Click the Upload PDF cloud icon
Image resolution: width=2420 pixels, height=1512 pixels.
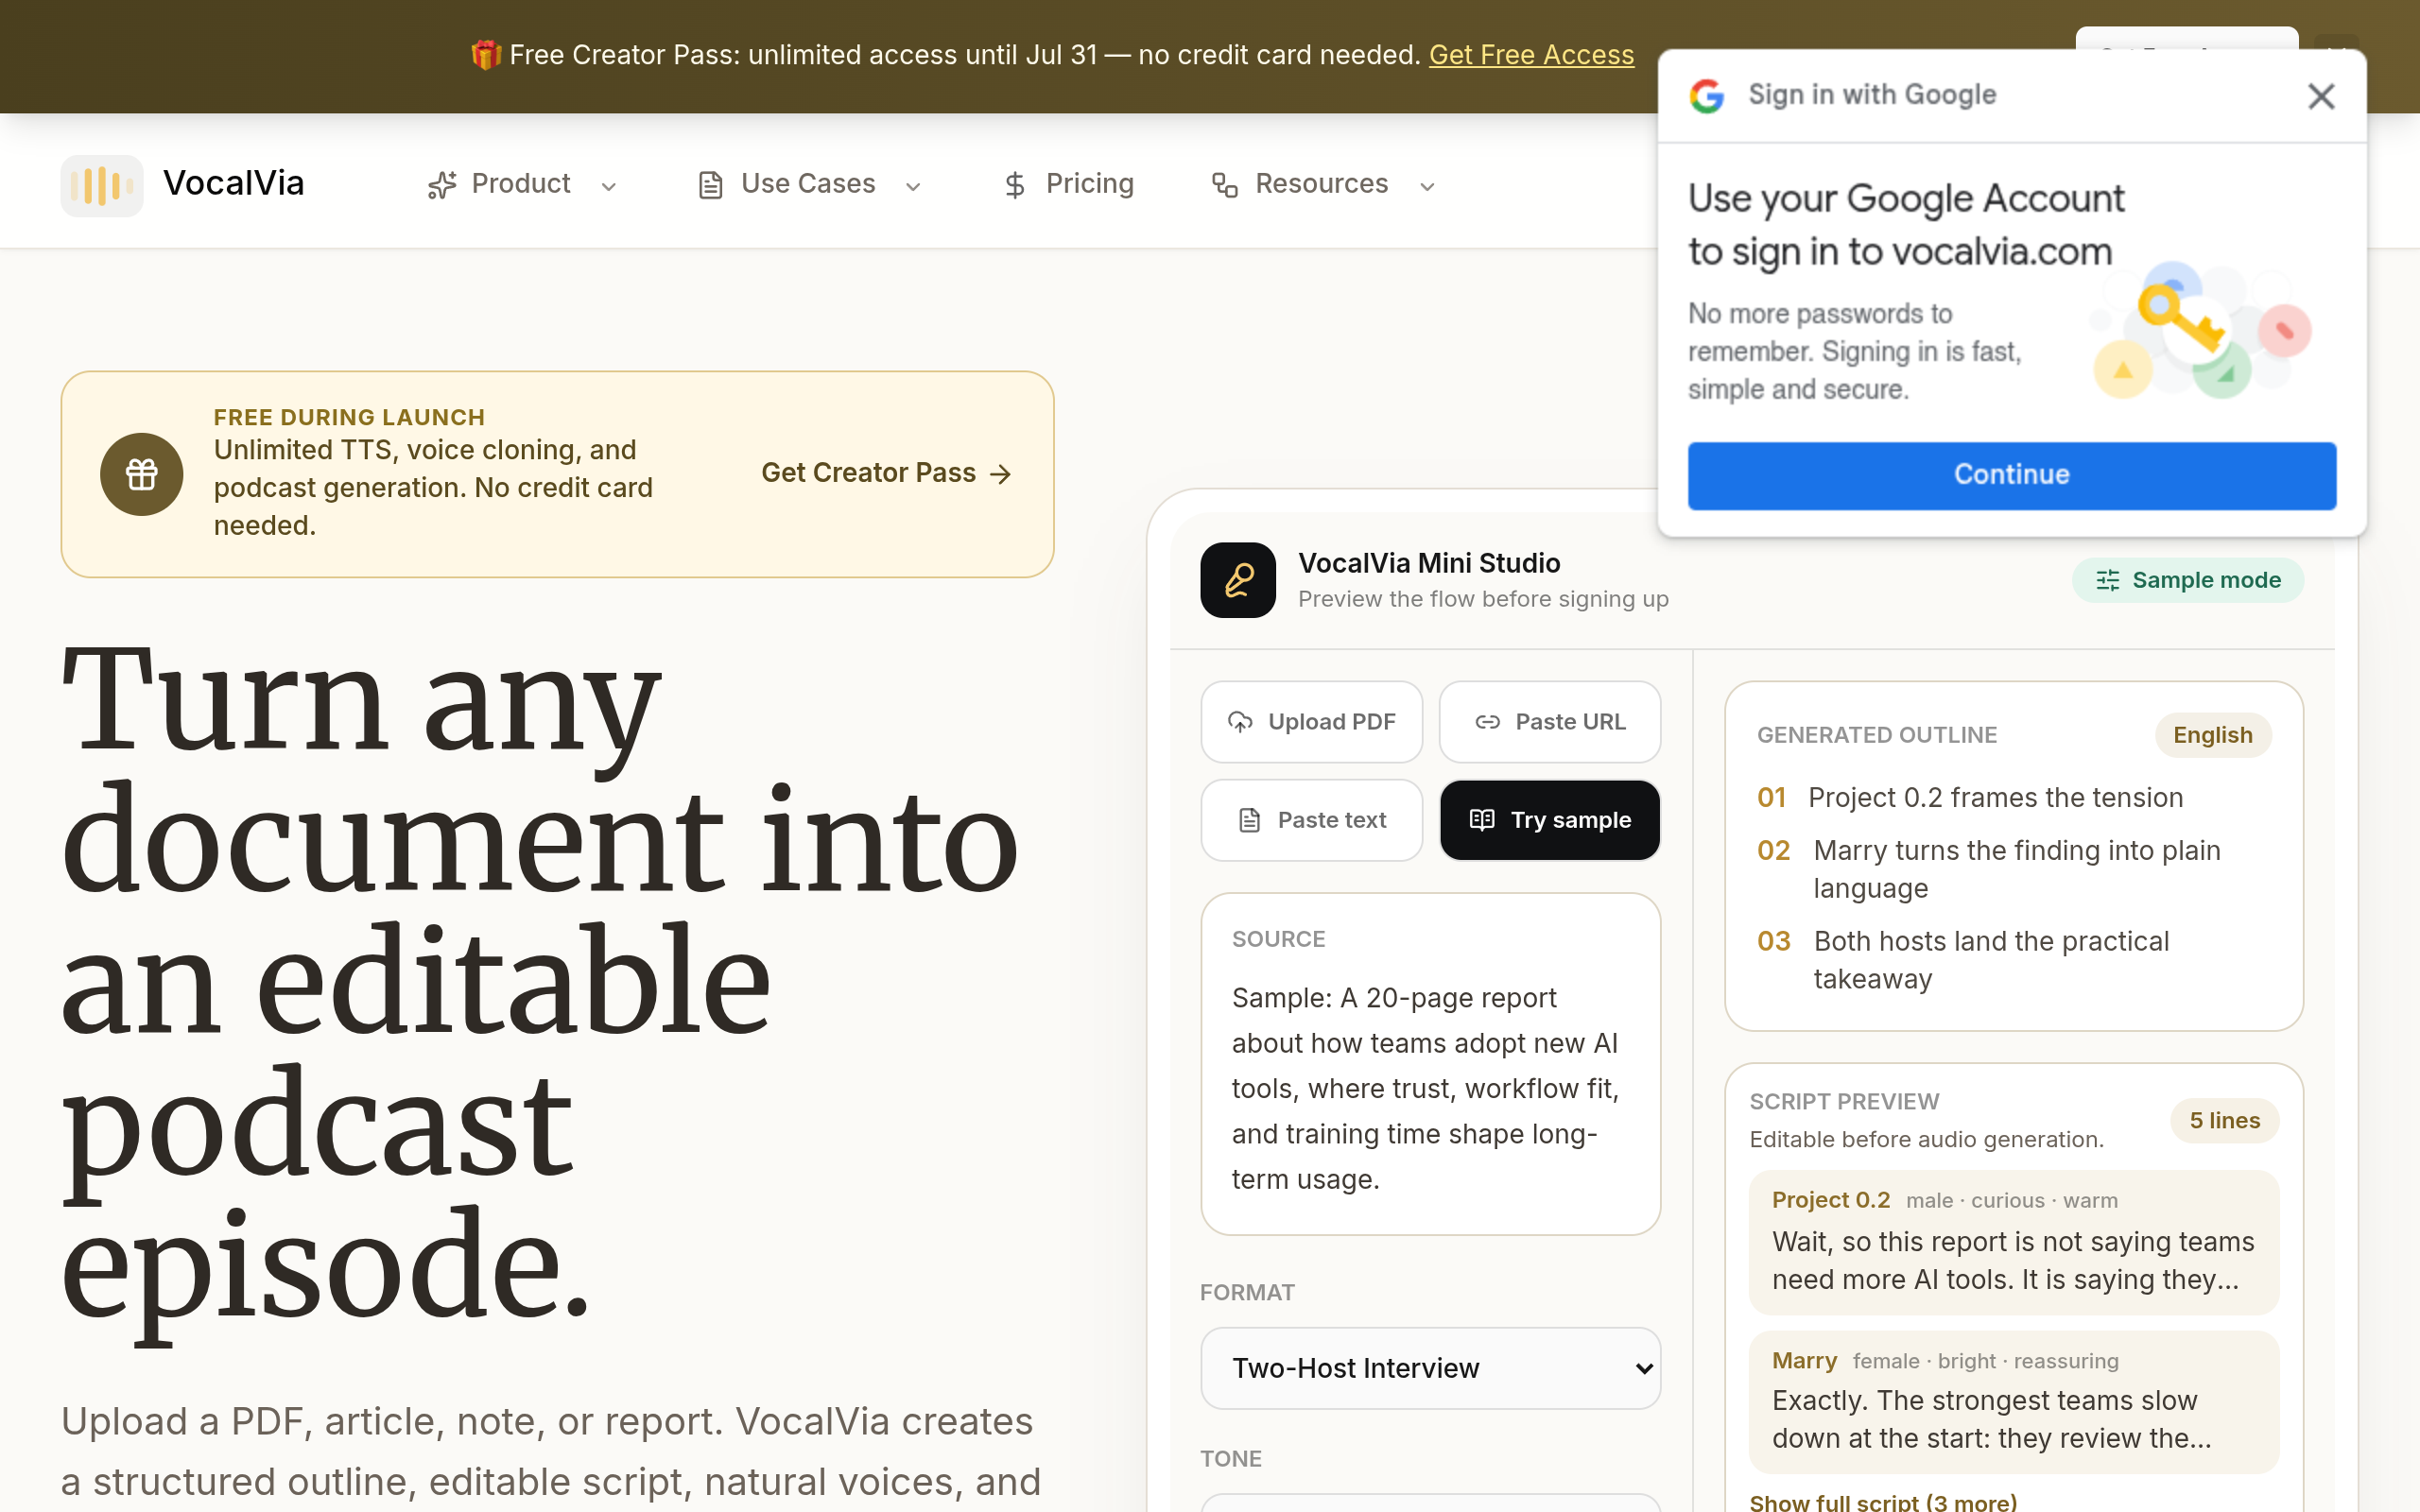pos(1240,722)
